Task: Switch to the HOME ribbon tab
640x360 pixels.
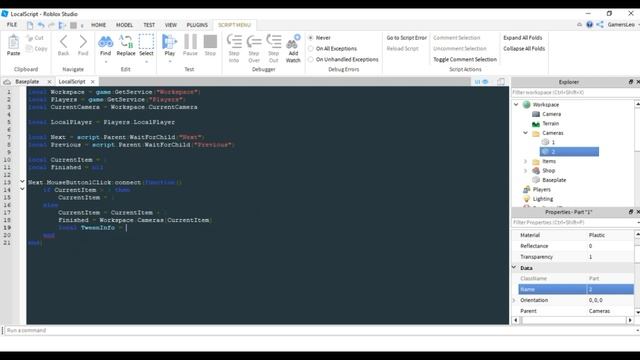Action: coord(98,25)
